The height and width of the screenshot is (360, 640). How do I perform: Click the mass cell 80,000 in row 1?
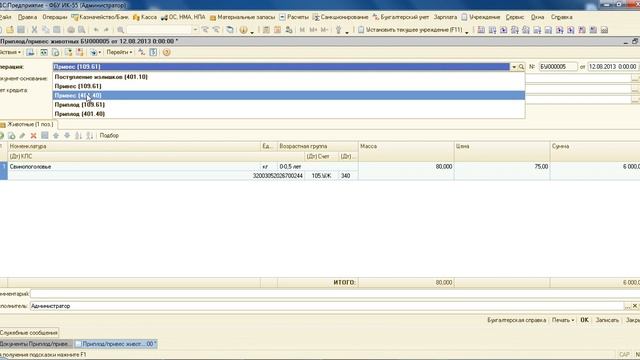[x=406, y=167]
